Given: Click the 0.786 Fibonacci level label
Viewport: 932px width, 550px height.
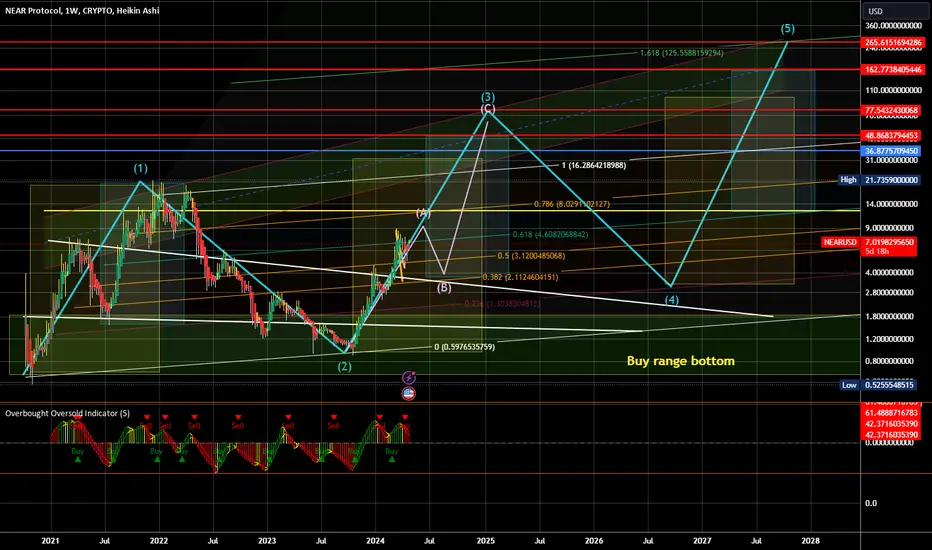Looking at the screenshot, I should [572, 204].
